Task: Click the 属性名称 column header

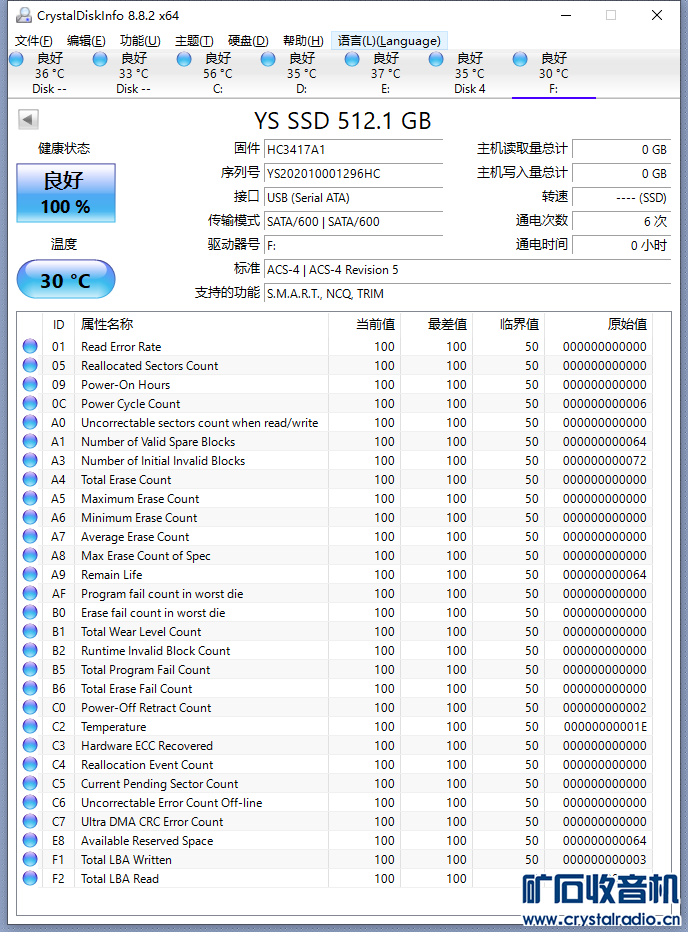Action: click(201, 324)
